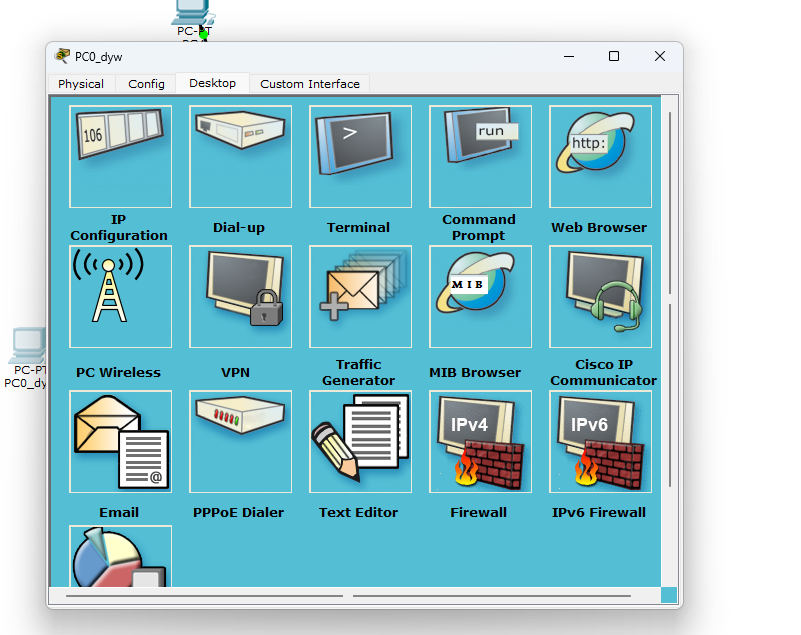
Task: Click the "Terminal" label
Action: tap(358, 227)
